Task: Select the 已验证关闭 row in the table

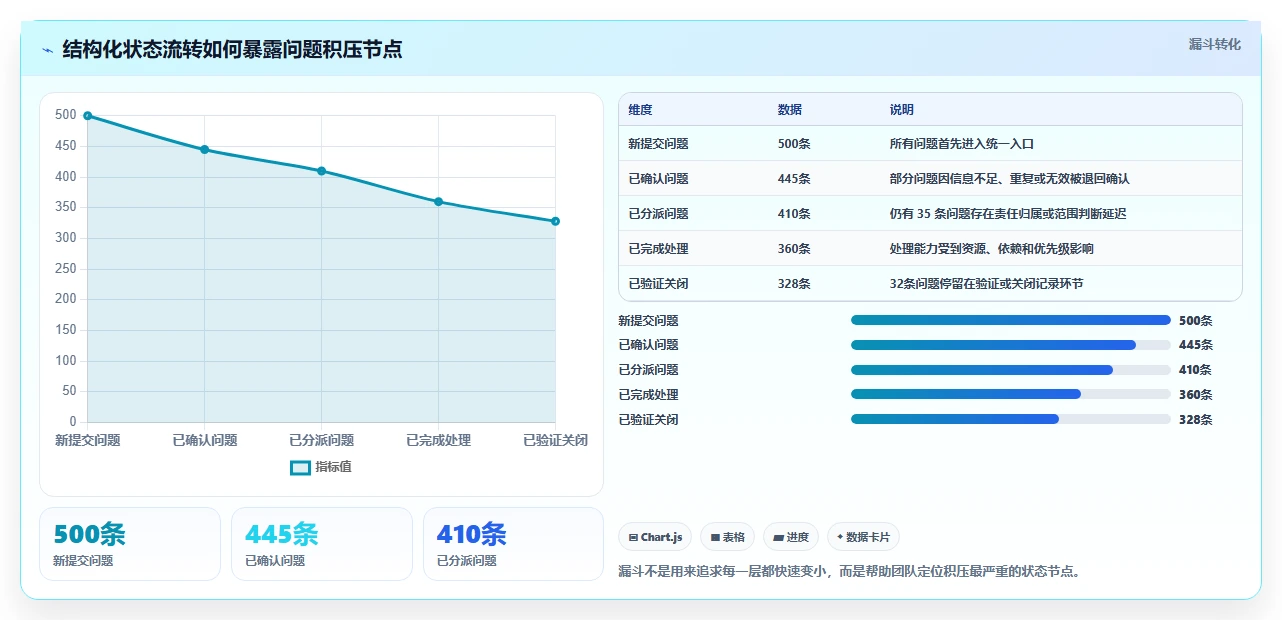Action: click(930, 284)
